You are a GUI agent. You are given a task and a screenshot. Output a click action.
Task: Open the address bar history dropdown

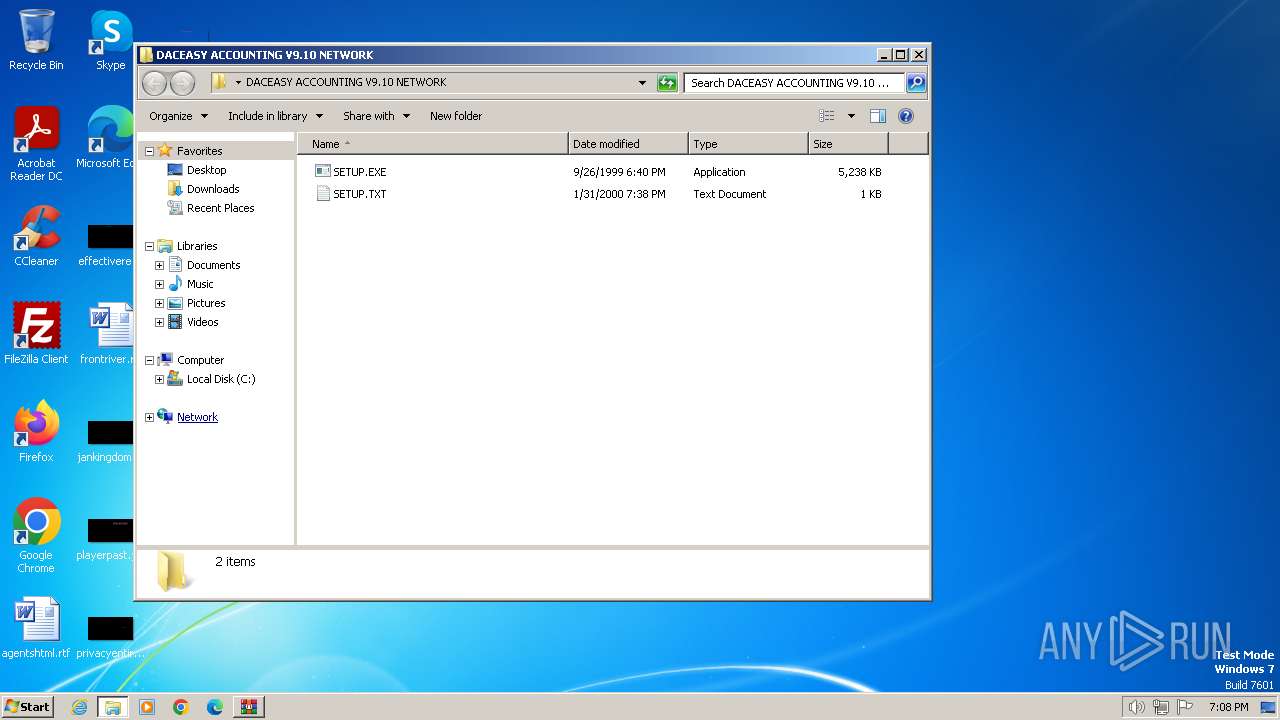[642, 83]
